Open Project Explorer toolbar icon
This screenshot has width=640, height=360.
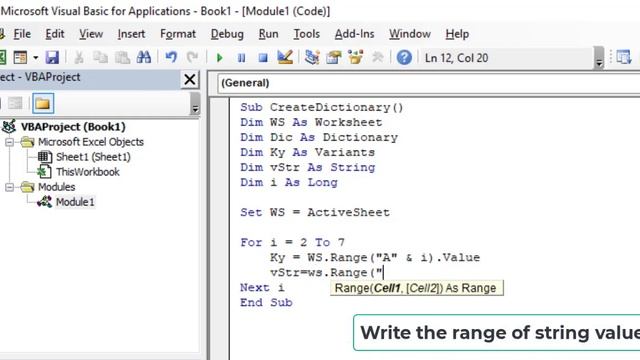click(312, 58)
